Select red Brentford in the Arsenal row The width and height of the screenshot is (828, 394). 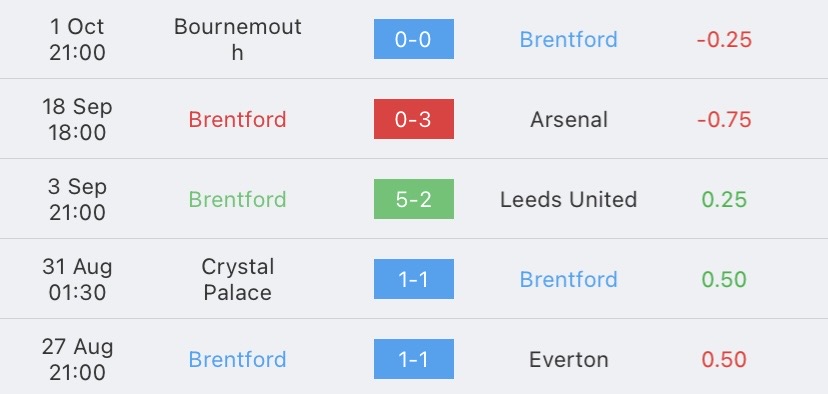(x=238, y=119)
